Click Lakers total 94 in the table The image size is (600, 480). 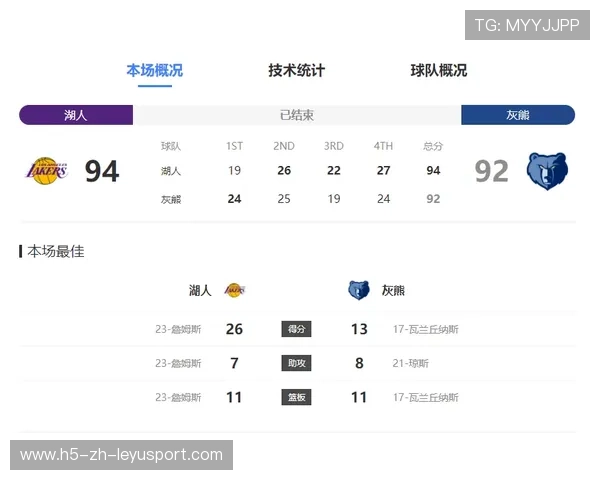pyautogui.click(x=433, y=170)
